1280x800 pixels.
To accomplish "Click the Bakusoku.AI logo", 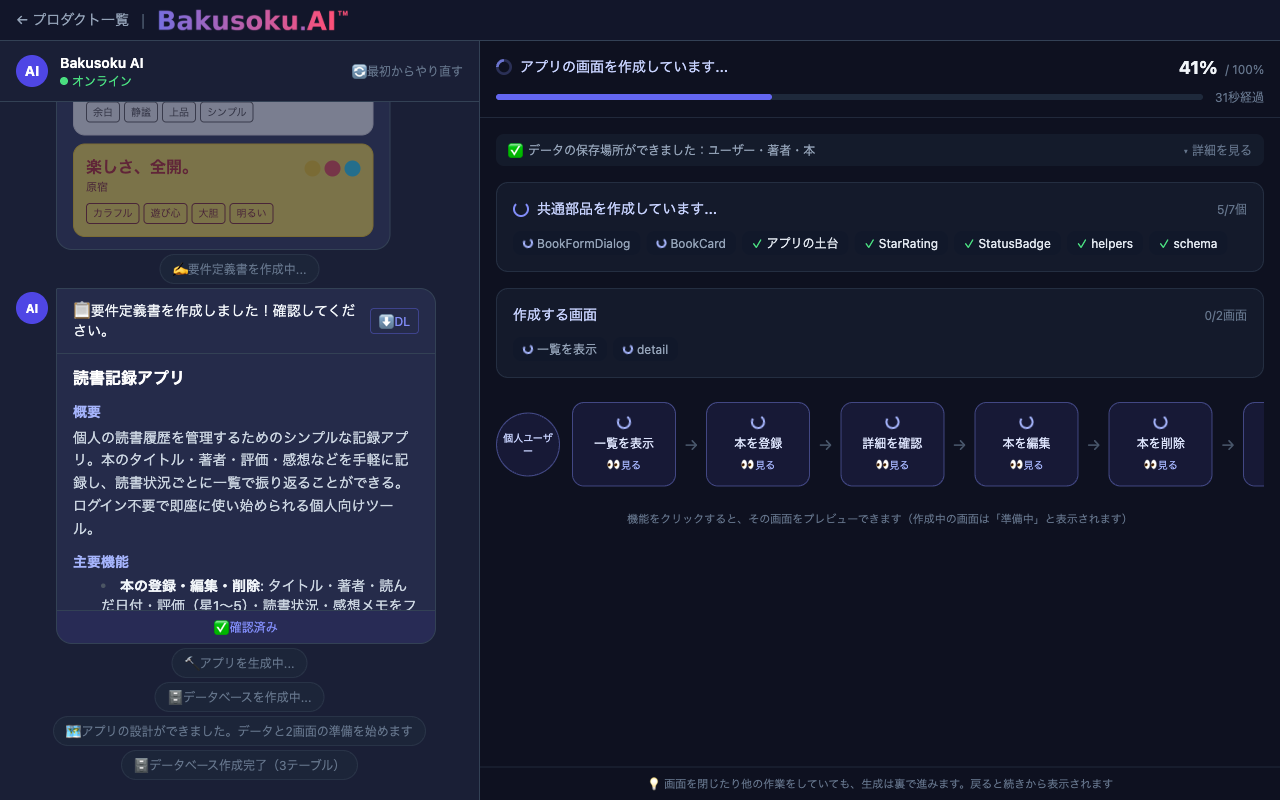I will 253,20.
